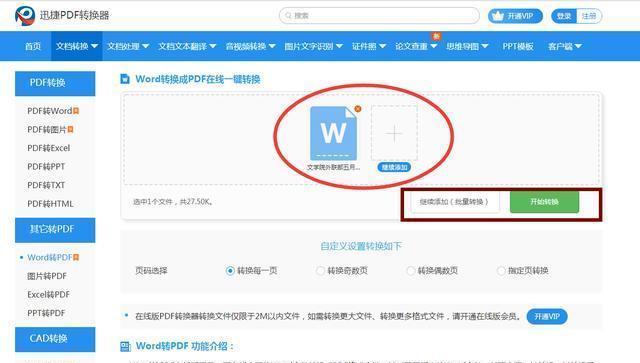Open 文档处理 dropdown menu
The image size is (640, 363).
tap(128, 46)
